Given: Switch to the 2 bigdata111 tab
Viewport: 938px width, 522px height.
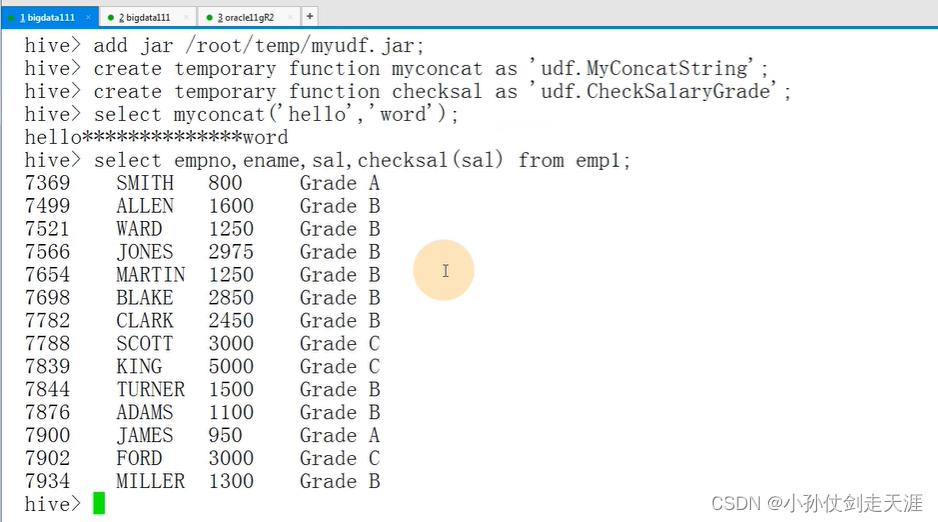Looking at the screenshot, I should [147, 17].
